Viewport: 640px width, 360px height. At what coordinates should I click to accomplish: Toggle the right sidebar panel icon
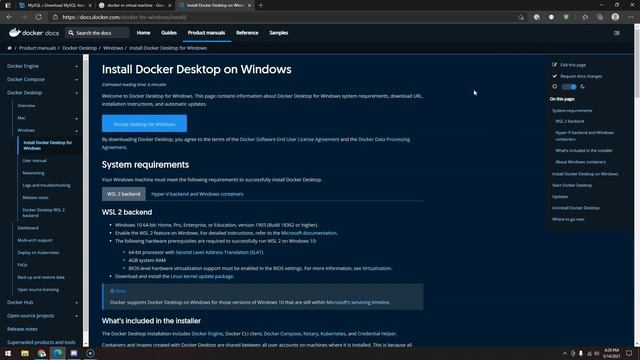pos(617,33)
